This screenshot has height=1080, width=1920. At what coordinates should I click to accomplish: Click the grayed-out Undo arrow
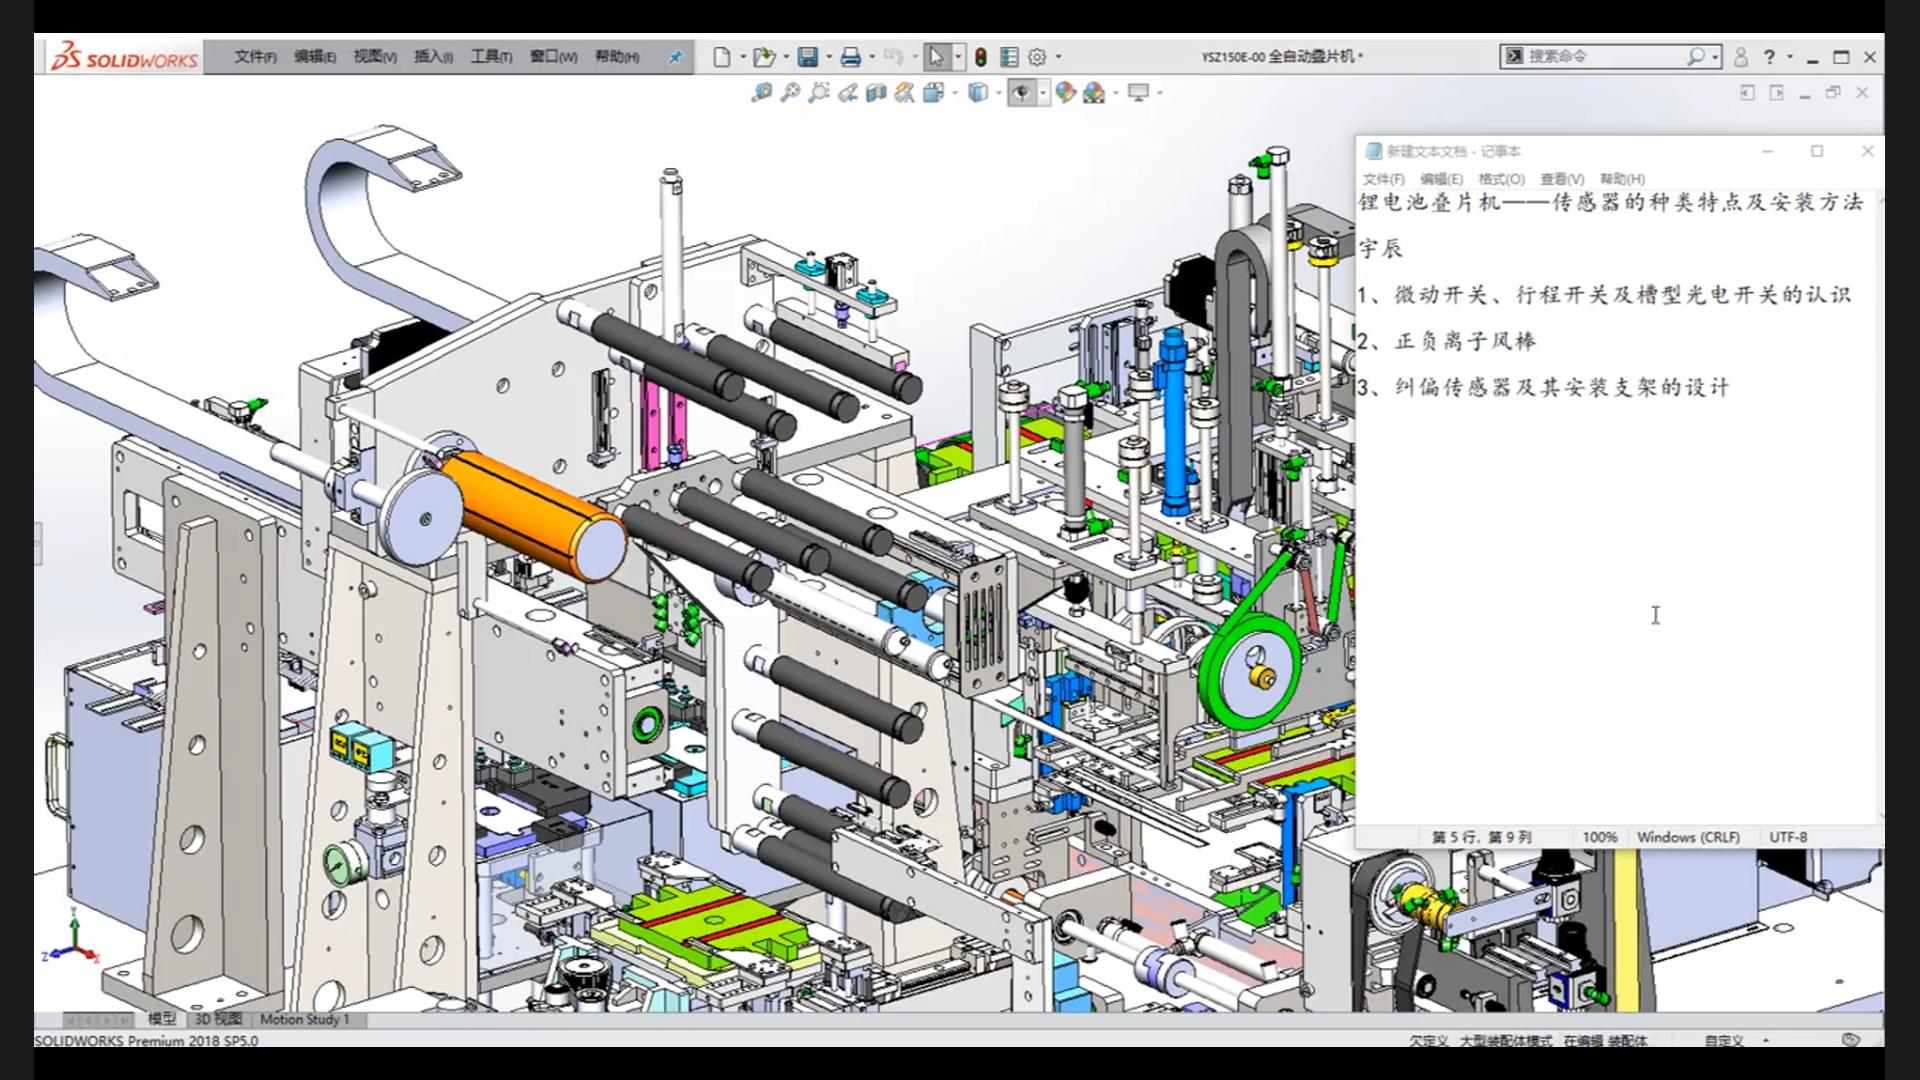click(893, 57)
